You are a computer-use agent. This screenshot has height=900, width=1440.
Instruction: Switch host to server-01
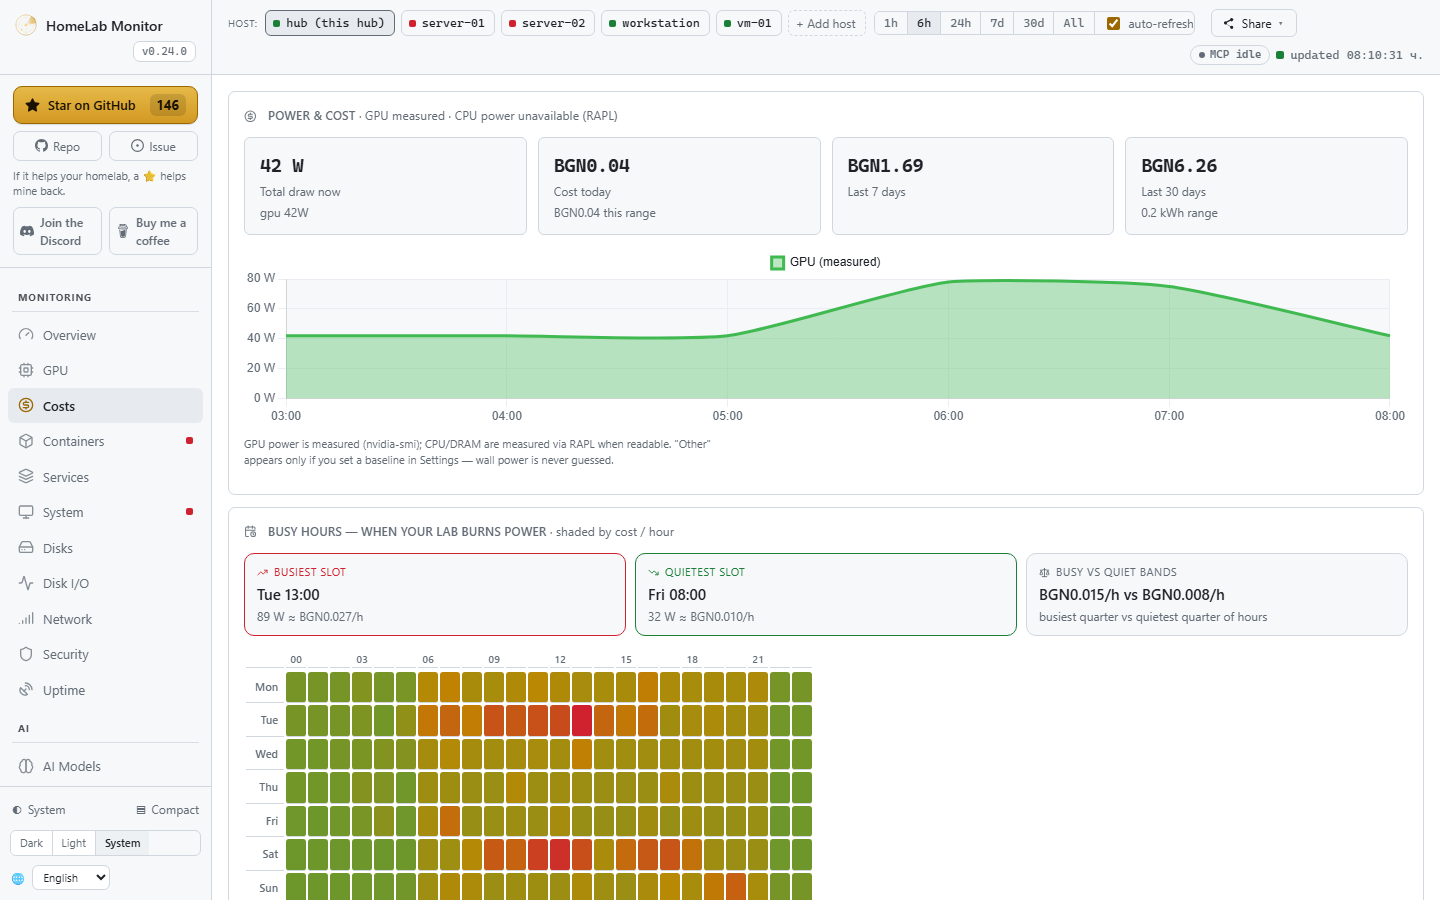coord(448,23)
